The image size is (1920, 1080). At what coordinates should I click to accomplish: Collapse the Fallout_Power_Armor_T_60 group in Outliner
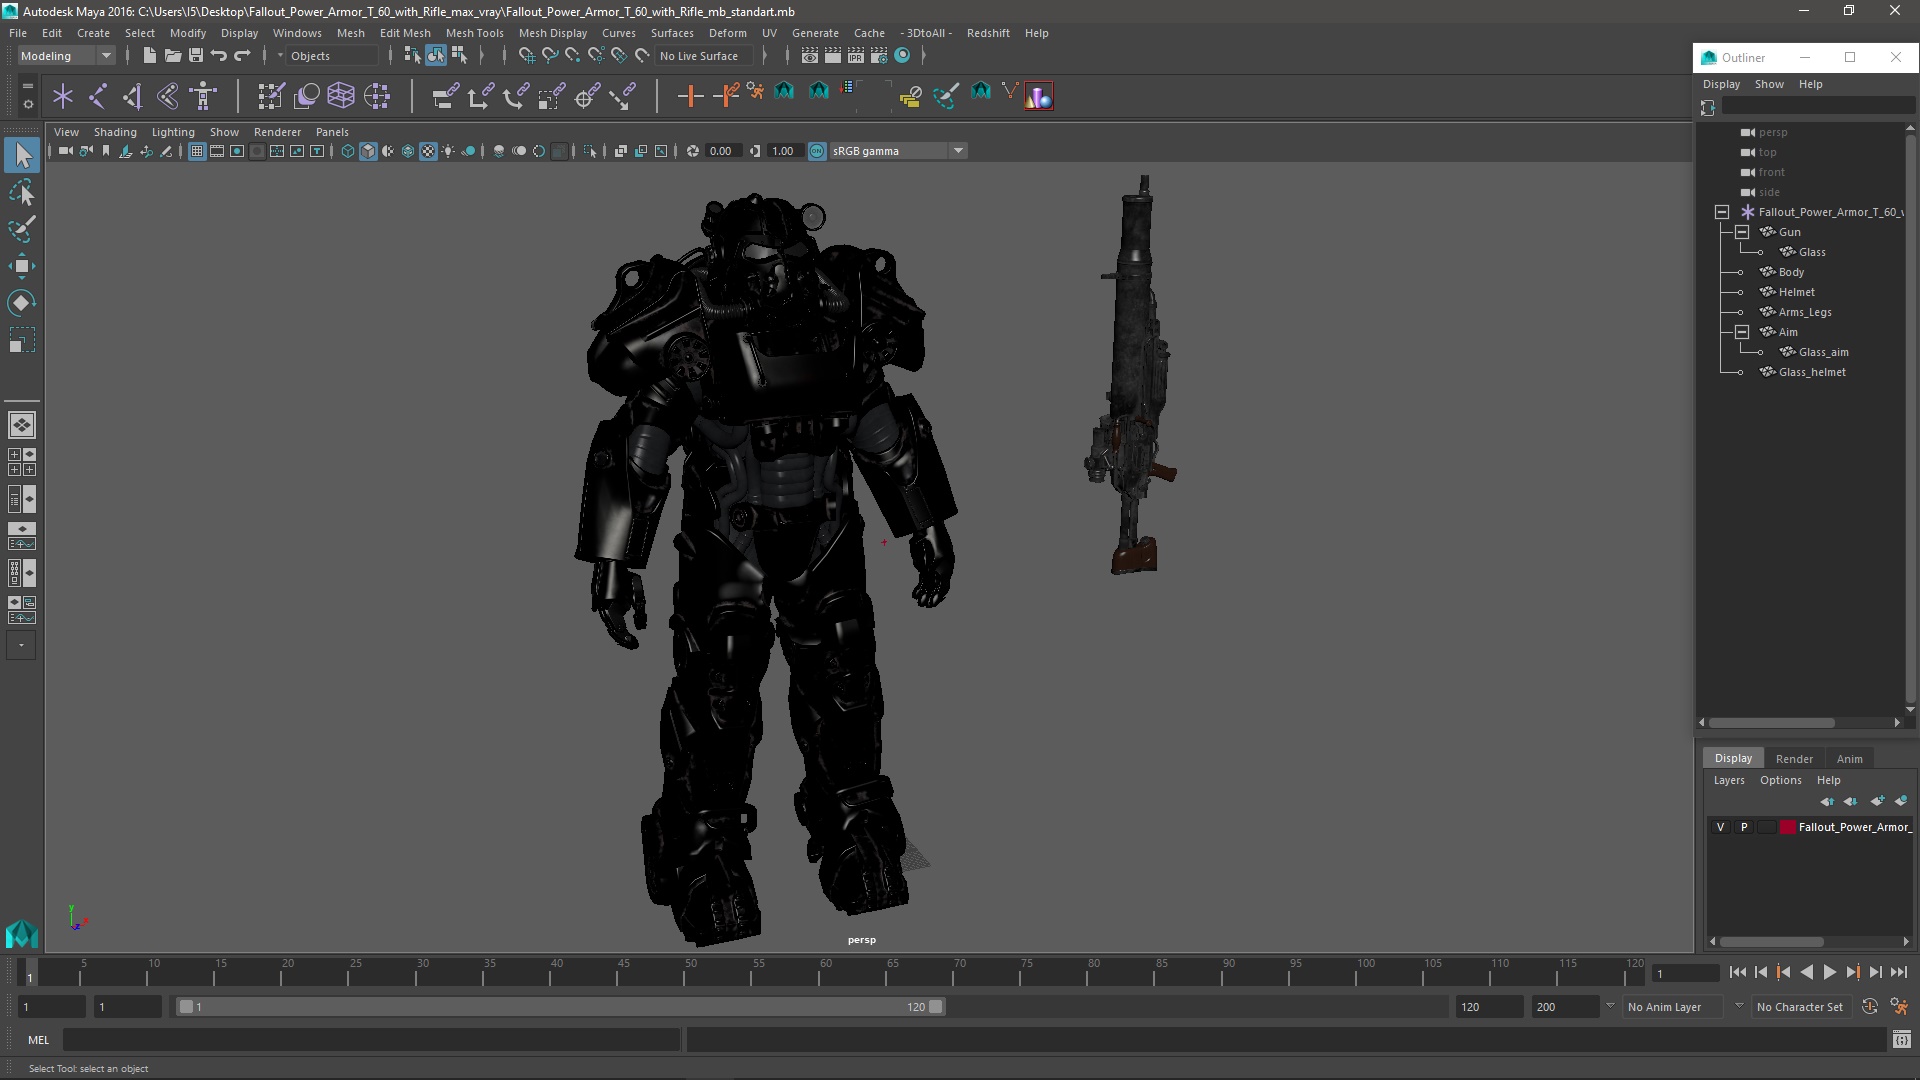pos(1721,212)
